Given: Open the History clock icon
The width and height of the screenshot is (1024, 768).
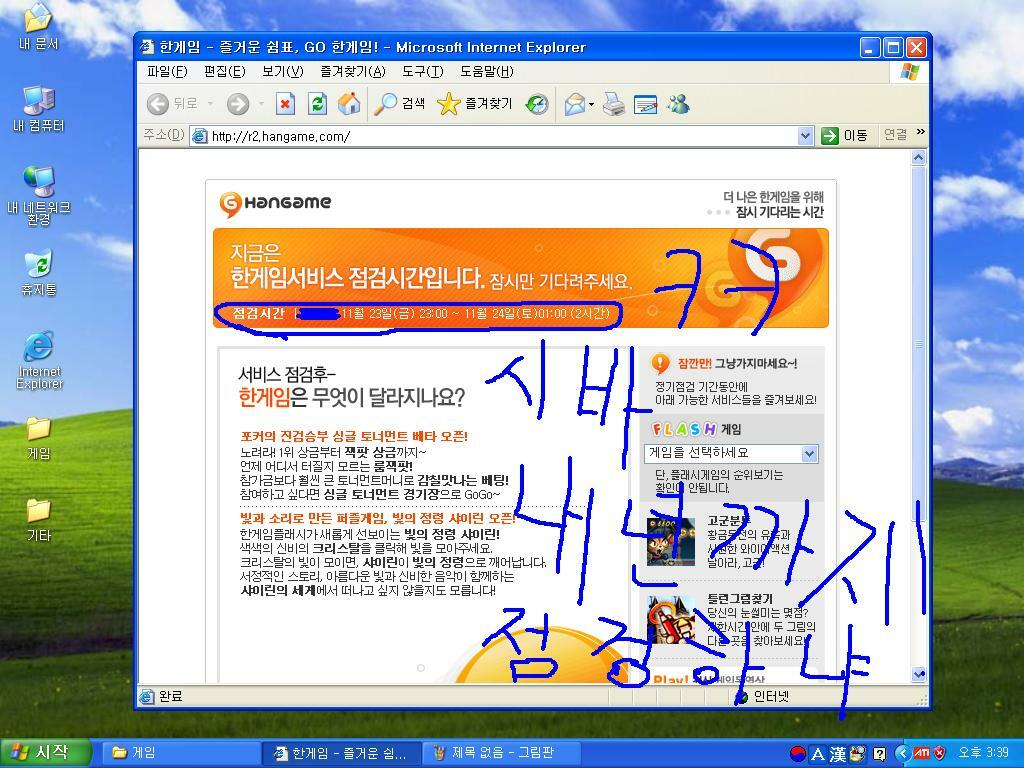Looking at the screenshot, I should (x=537, y=103).
